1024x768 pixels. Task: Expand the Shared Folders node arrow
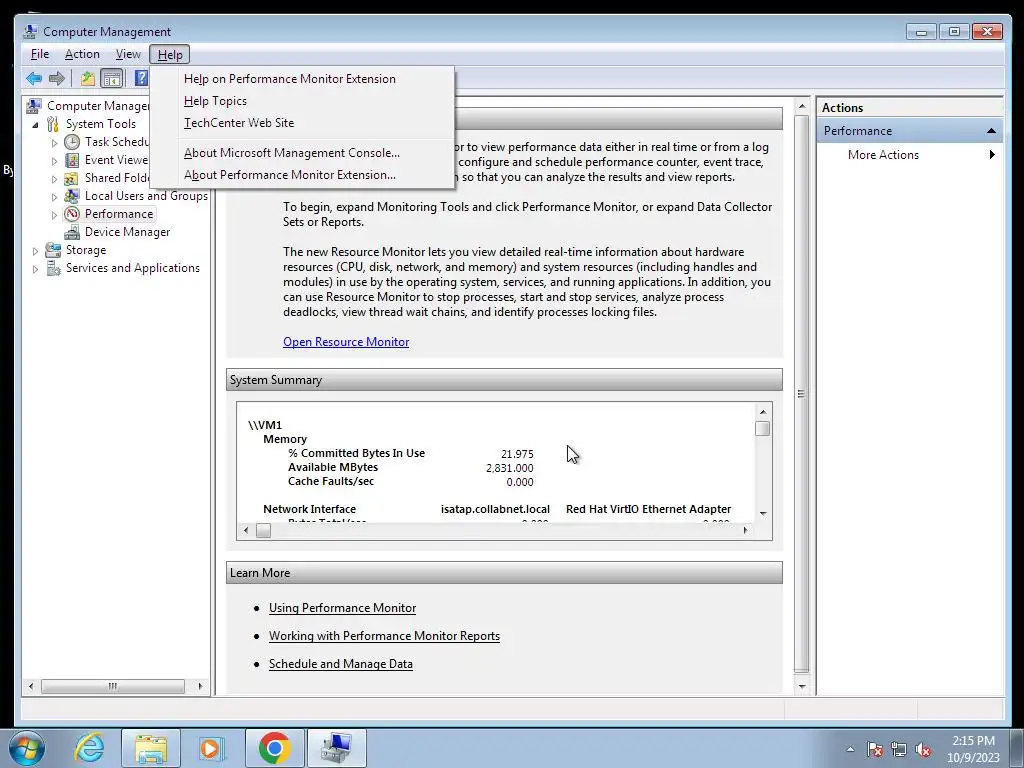[x=54, y=178]
